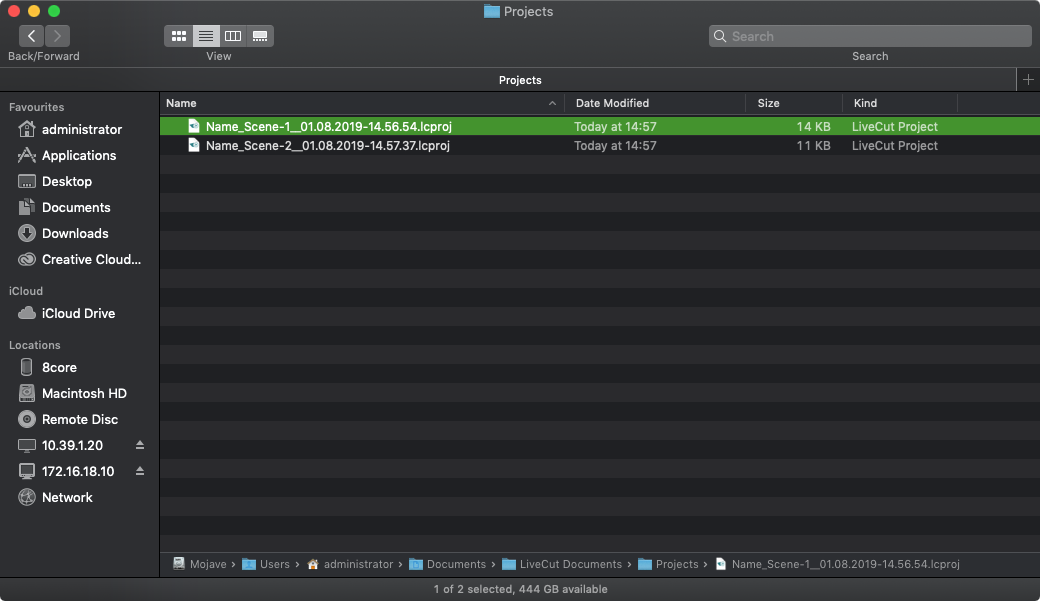Click the iCloud section header
Viewport: 1040px width, 601px height.
26,291
